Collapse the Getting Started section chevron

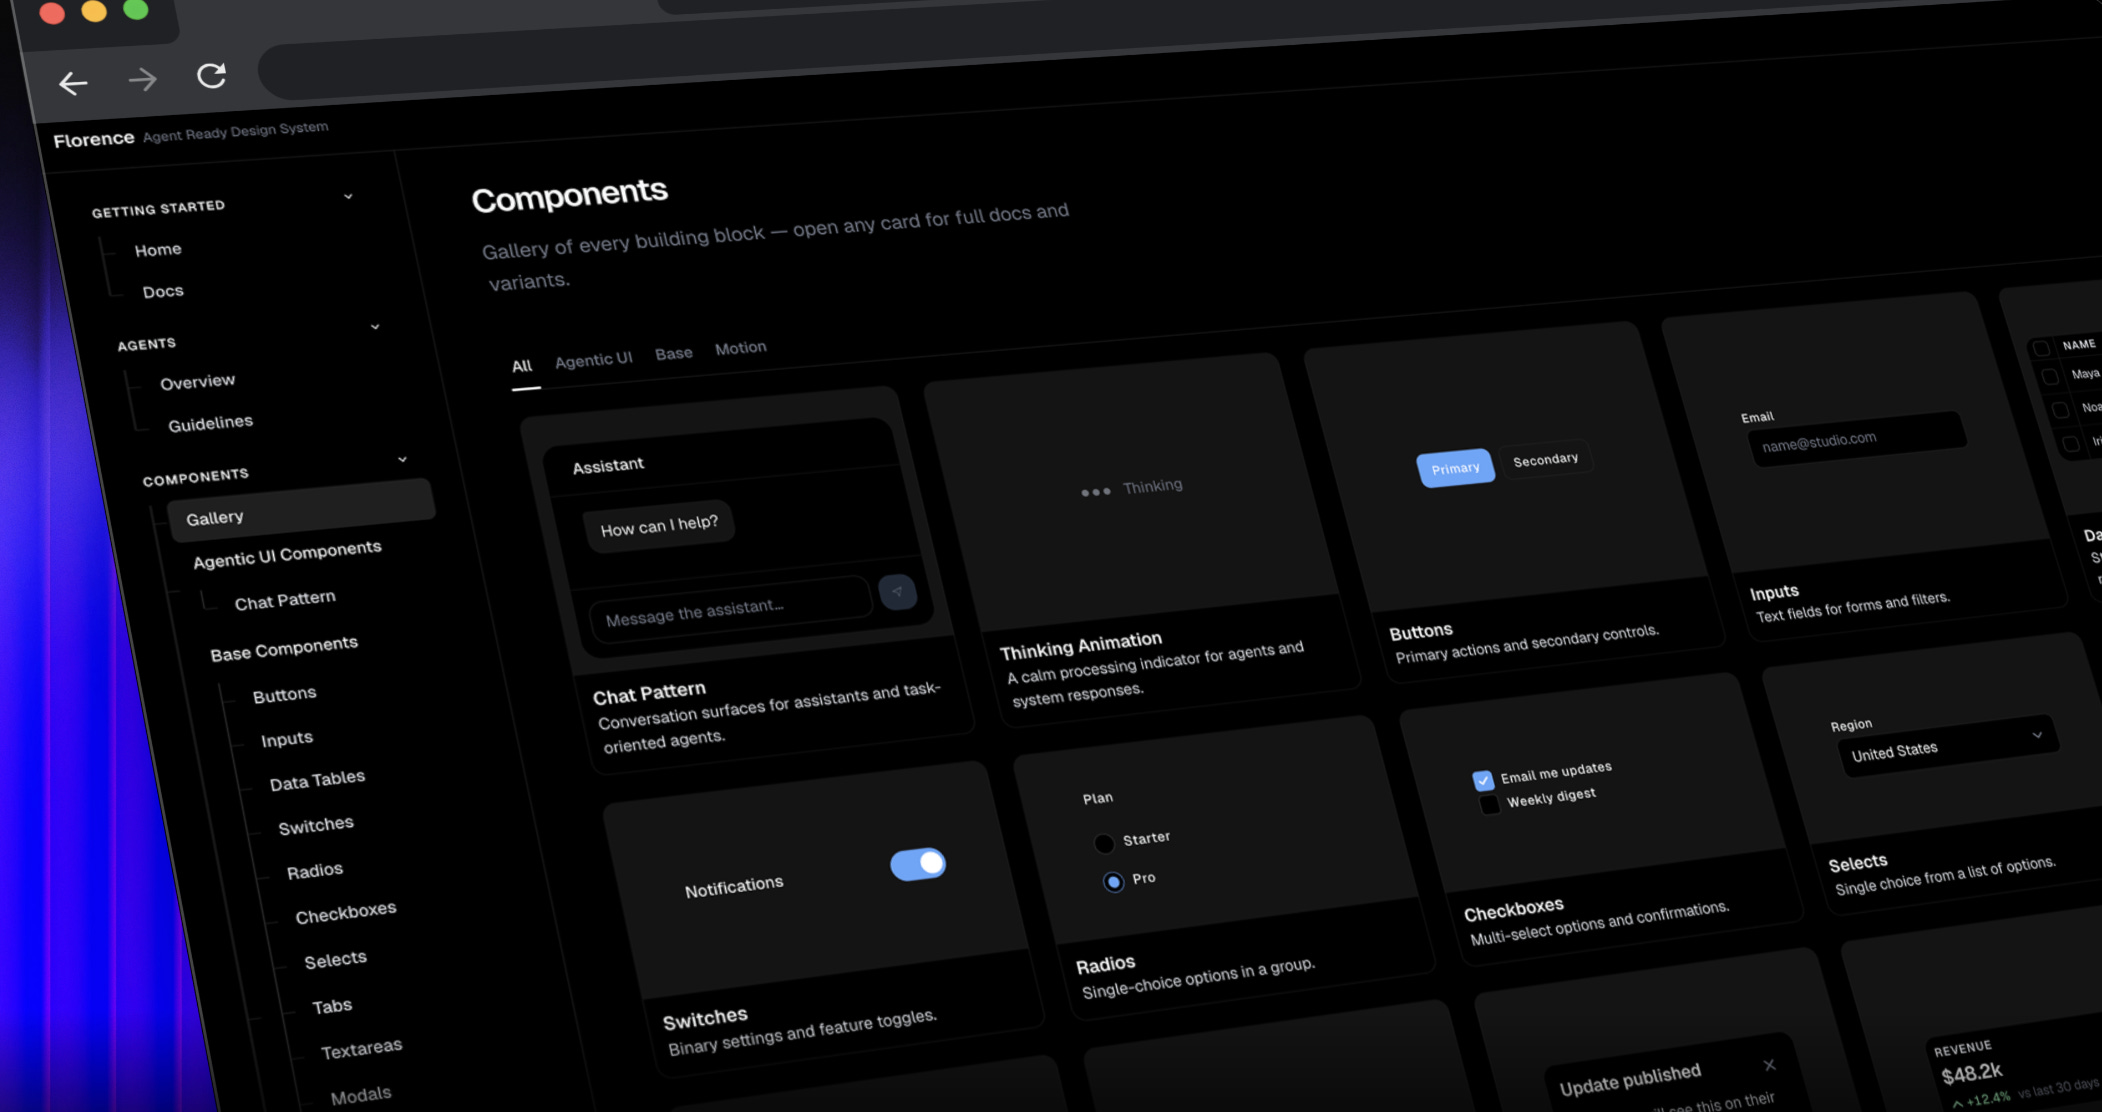coord(348,197)
